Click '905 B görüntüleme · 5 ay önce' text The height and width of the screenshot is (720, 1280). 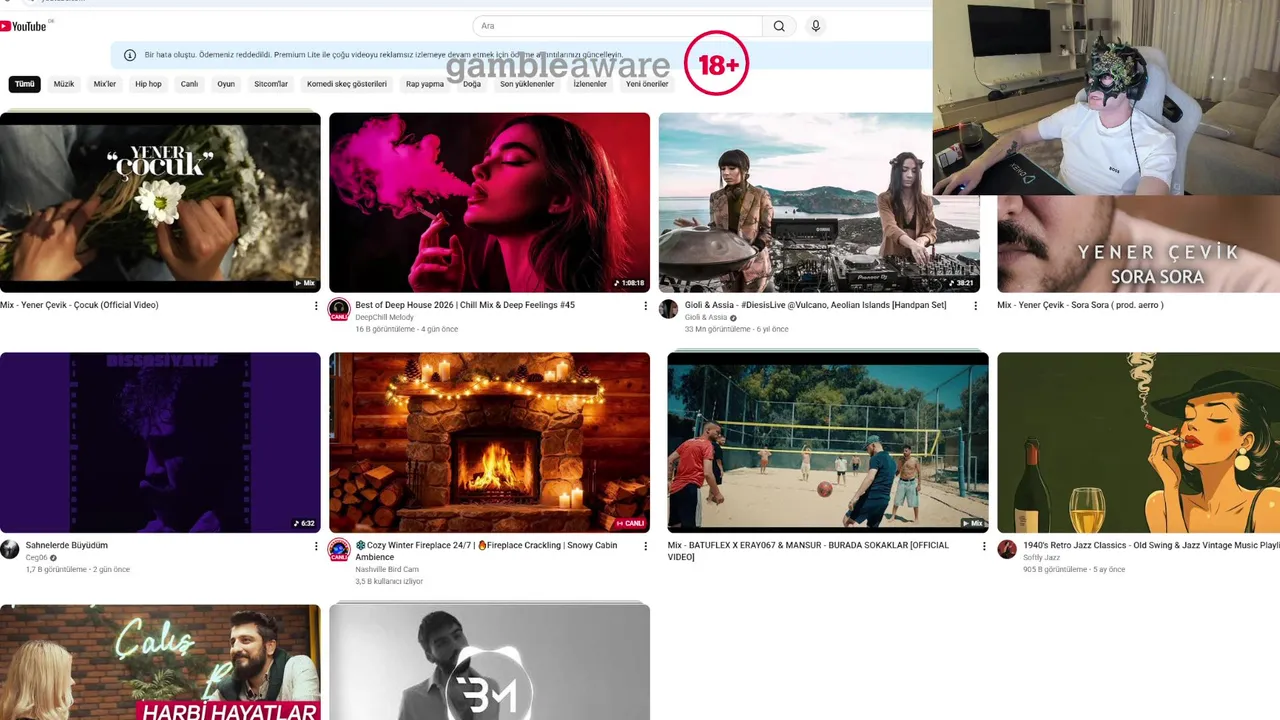pos(1074,570)
